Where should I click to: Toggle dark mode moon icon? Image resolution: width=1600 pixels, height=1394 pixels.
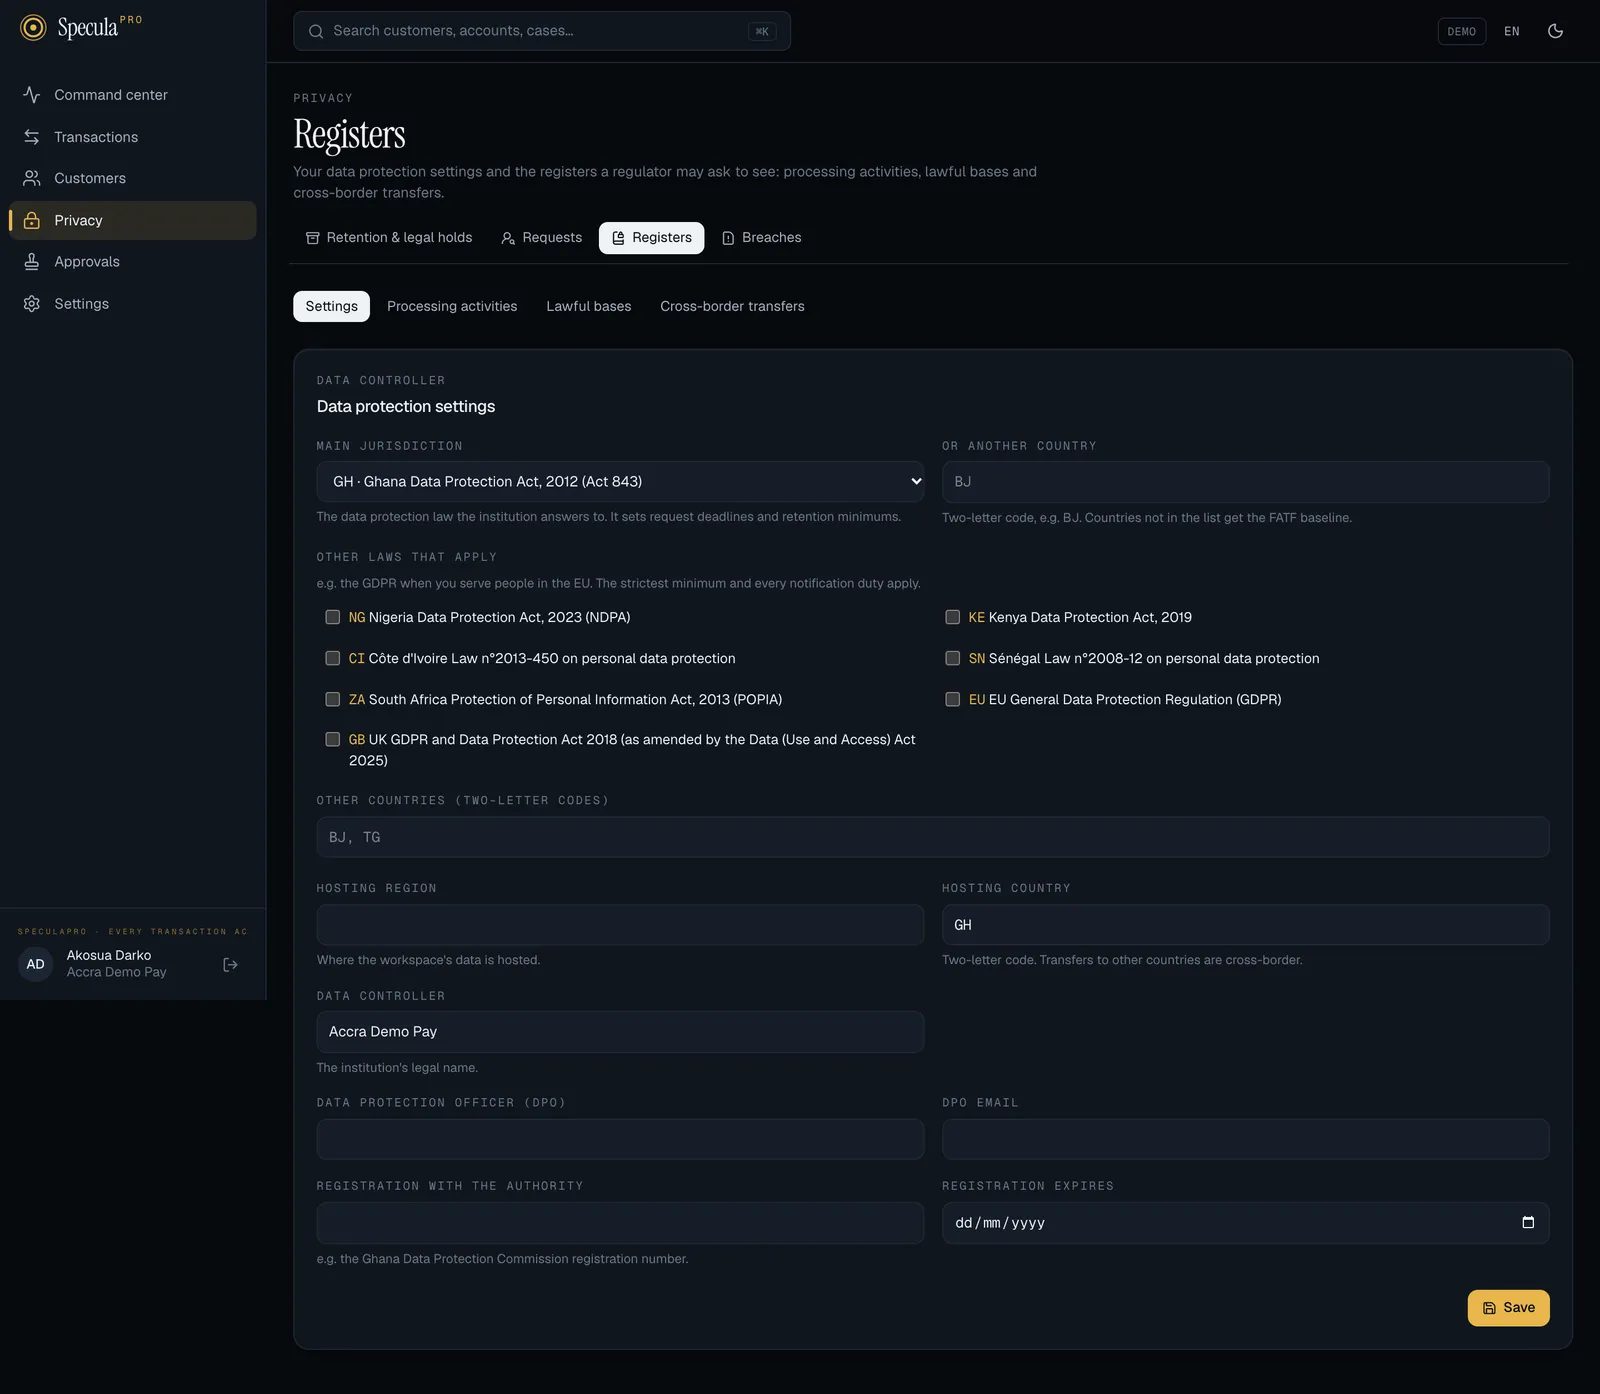[x=1555, y=31]
